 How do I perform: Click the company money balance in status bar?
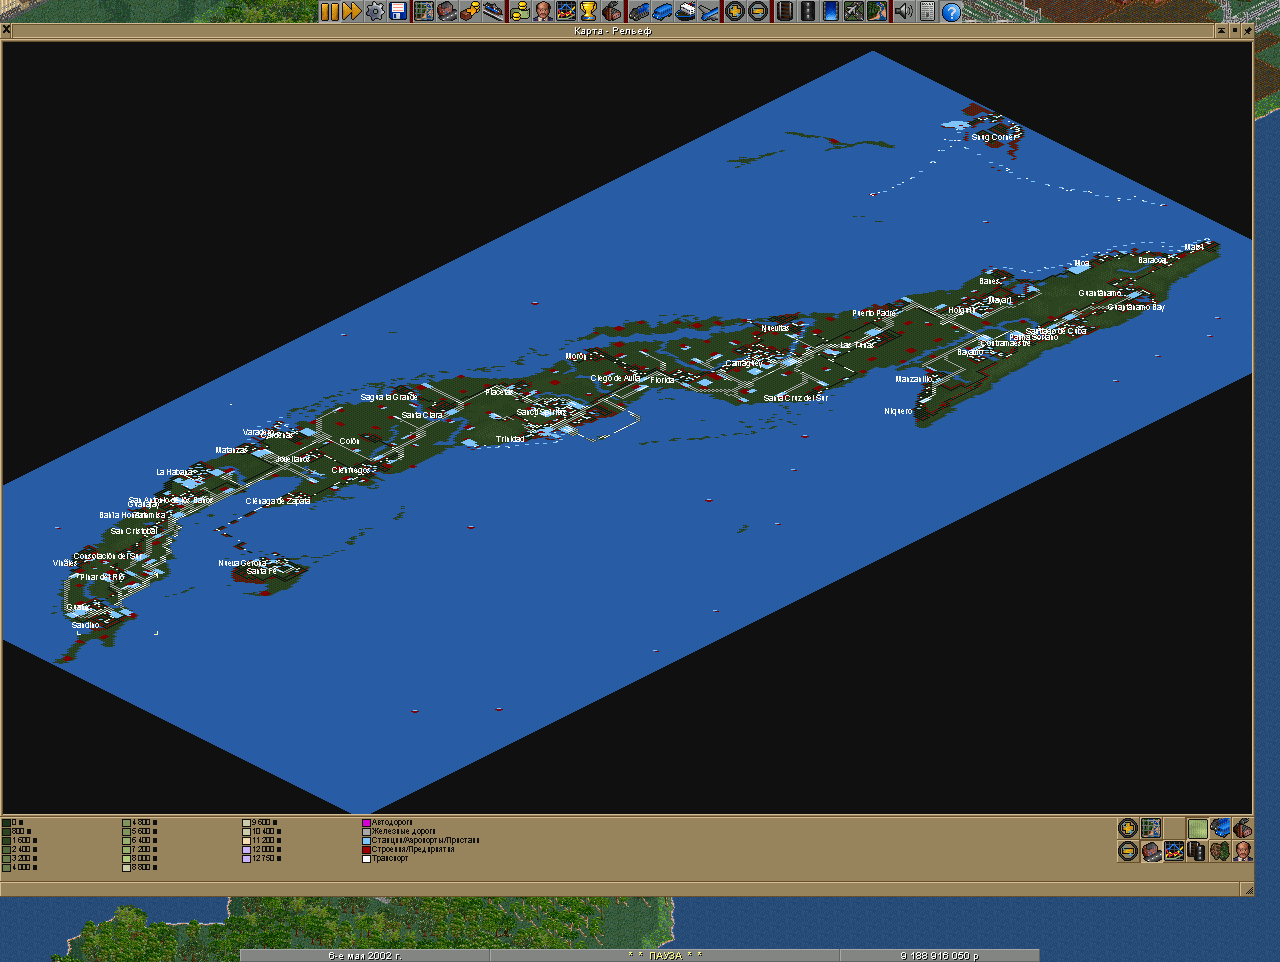point(939,956)
